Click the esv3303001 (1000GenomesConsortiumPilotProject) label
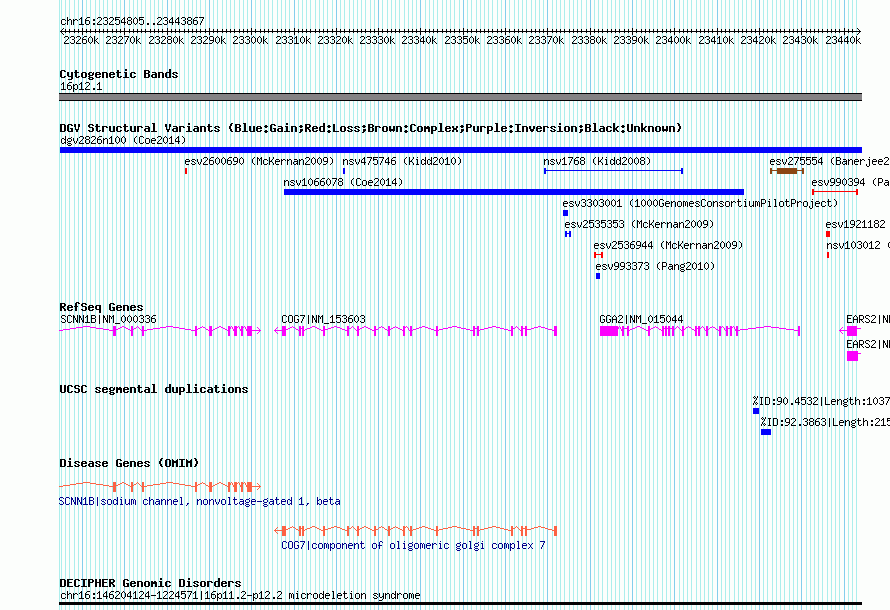 (x=700, y=203)
